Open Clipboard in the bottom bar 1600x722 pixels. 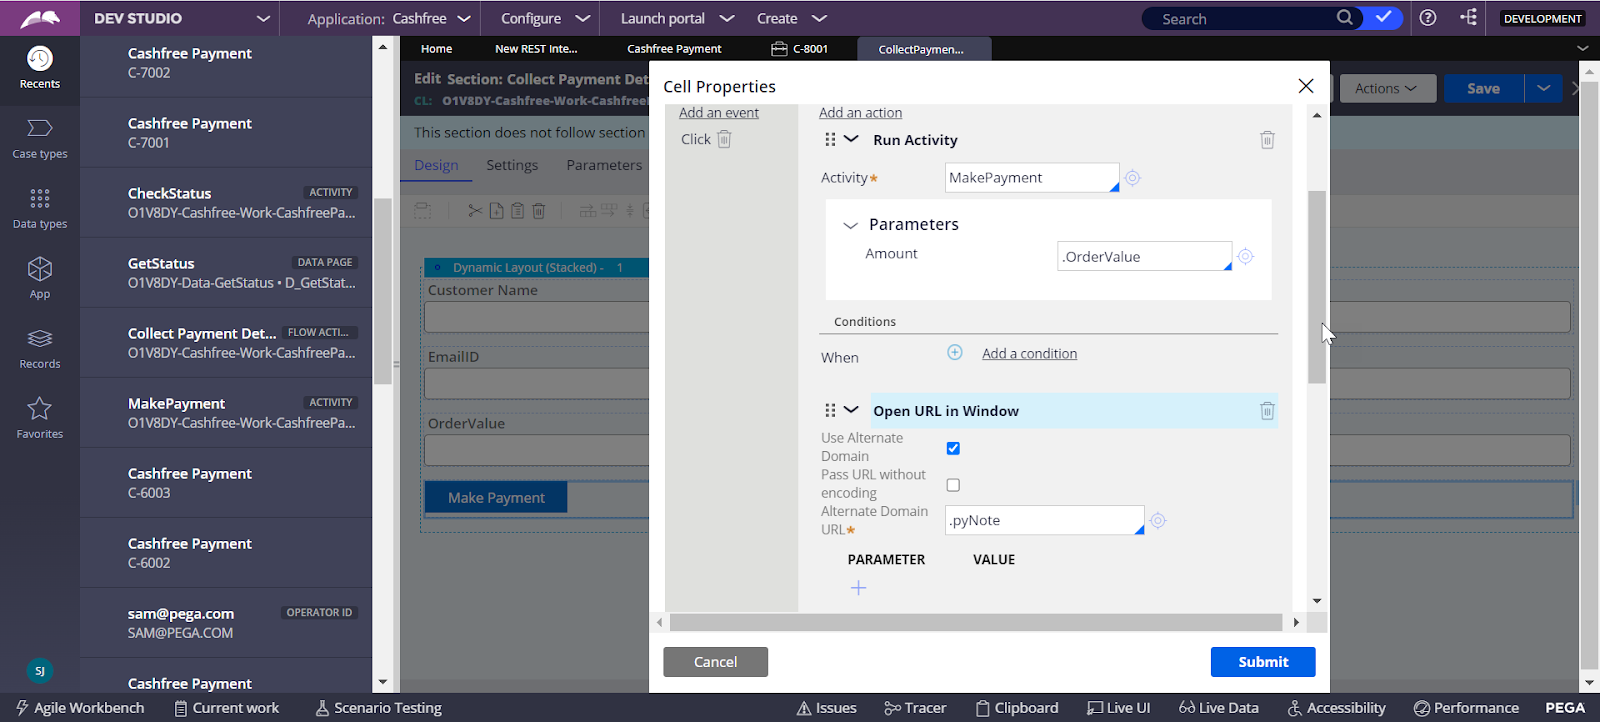pos(1016,708)
